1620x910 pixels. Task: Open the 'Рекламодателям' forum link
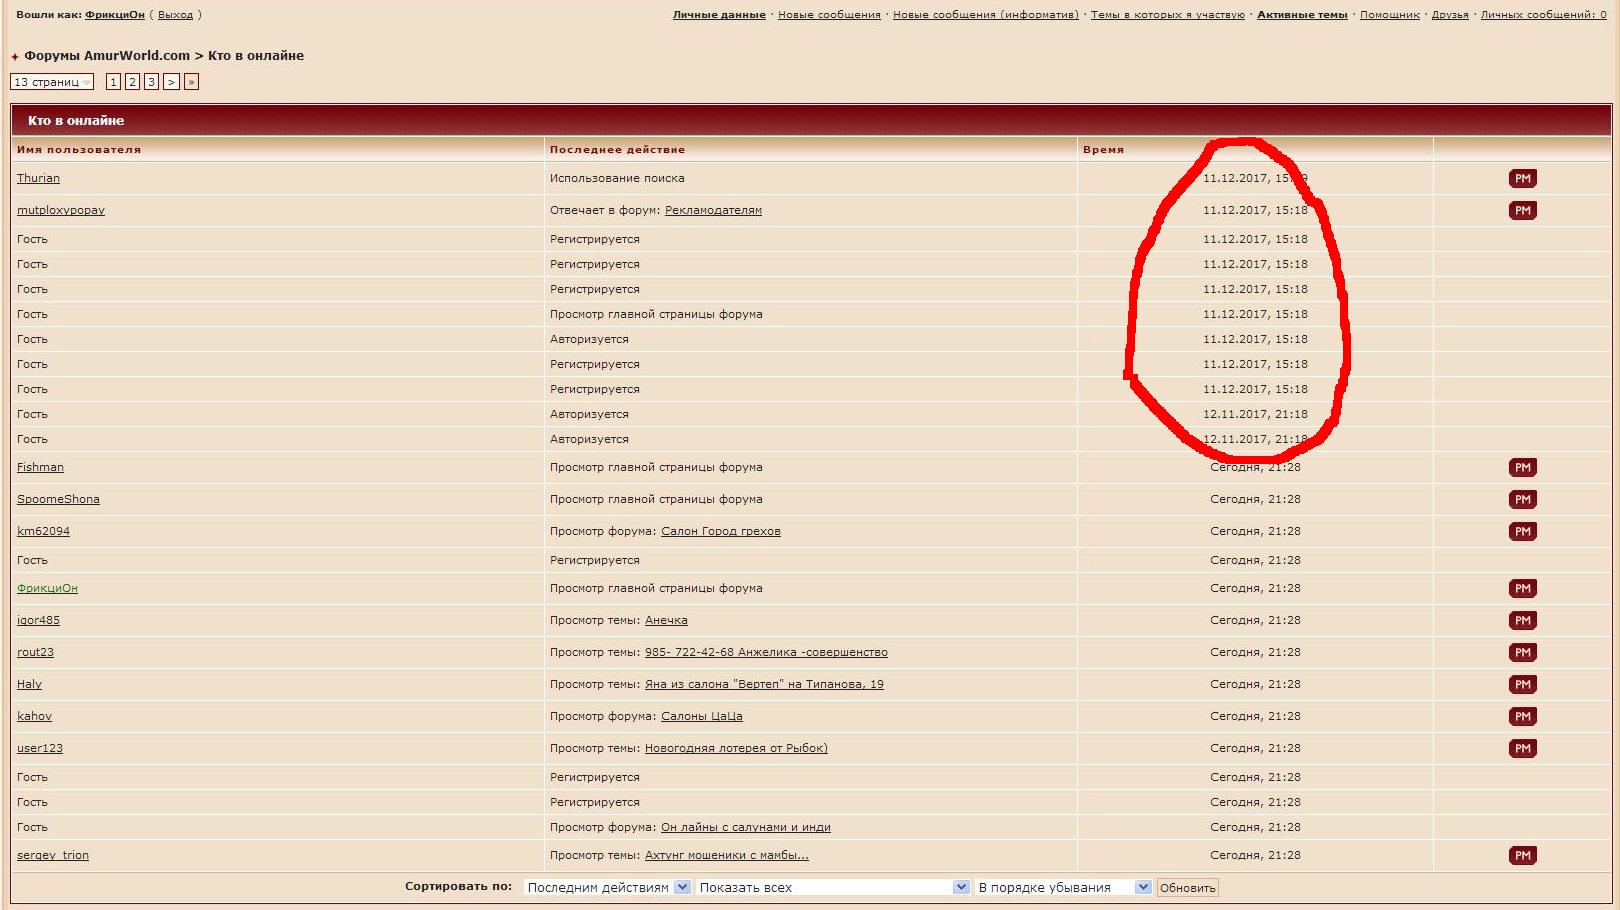point(713,211)
